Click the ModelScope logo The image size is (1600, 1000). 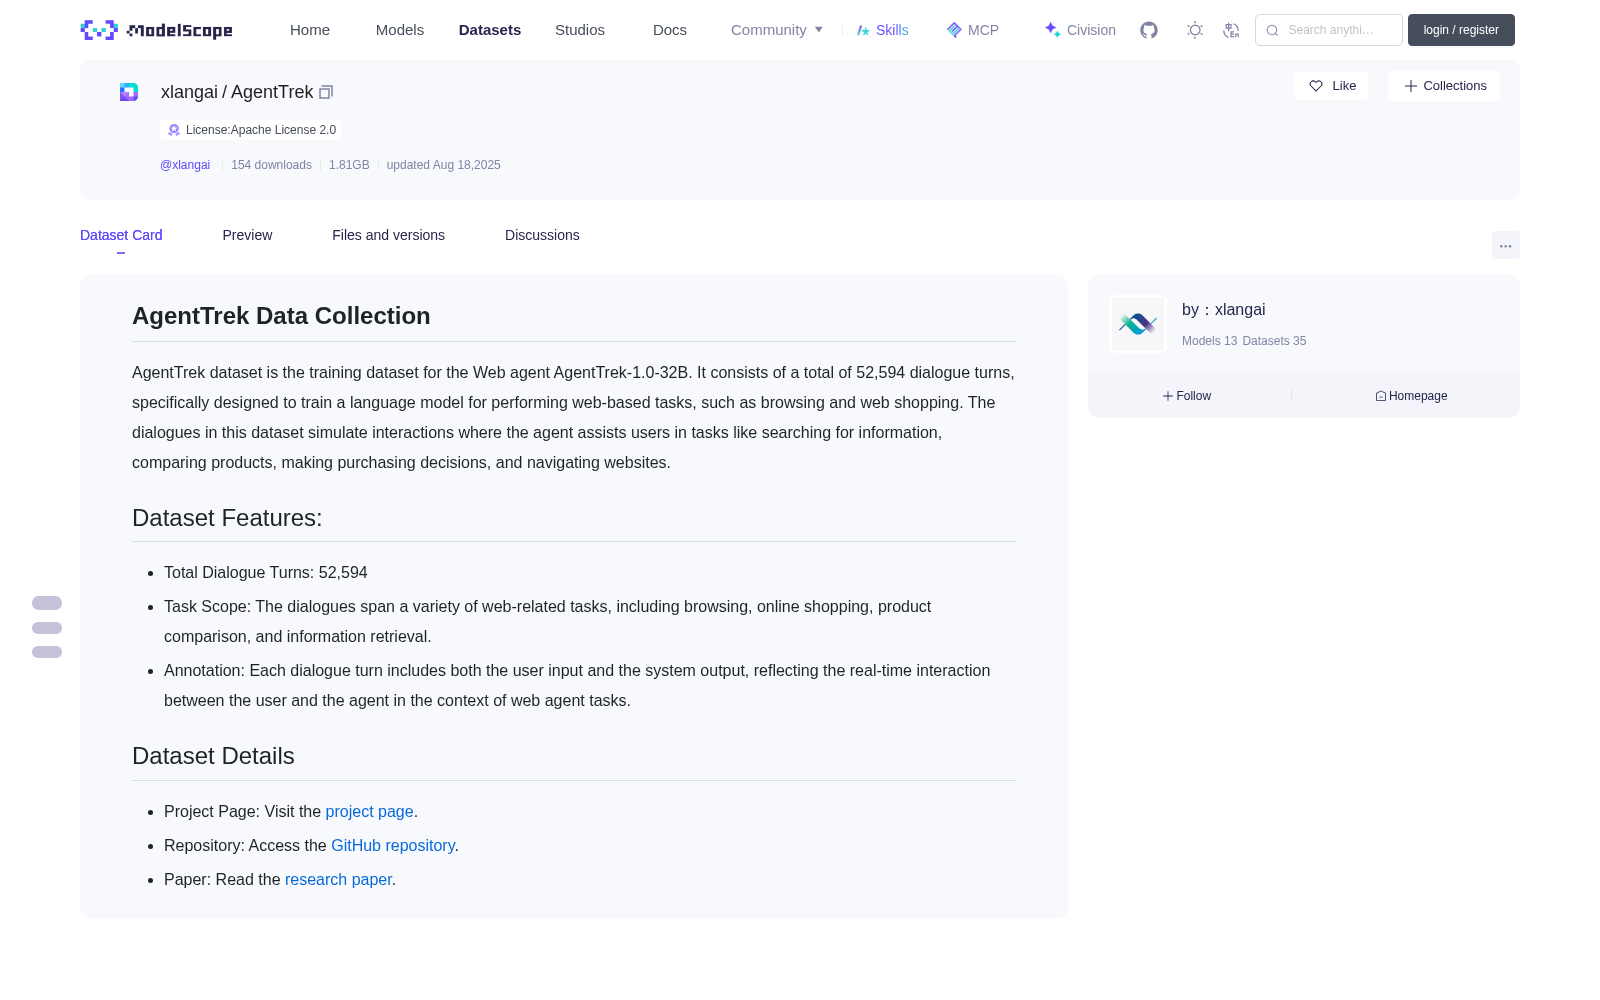point(156,30)
